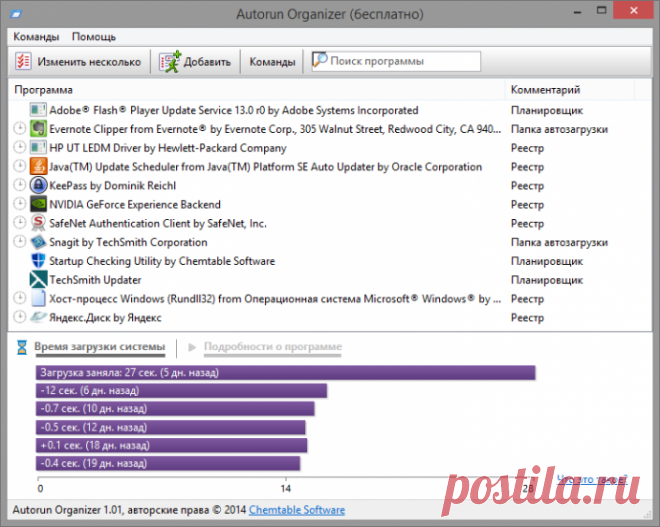660x527 pixels.
Task: Click the Snagit program icon
Action: pyautogui.click(x=38, y=242)
